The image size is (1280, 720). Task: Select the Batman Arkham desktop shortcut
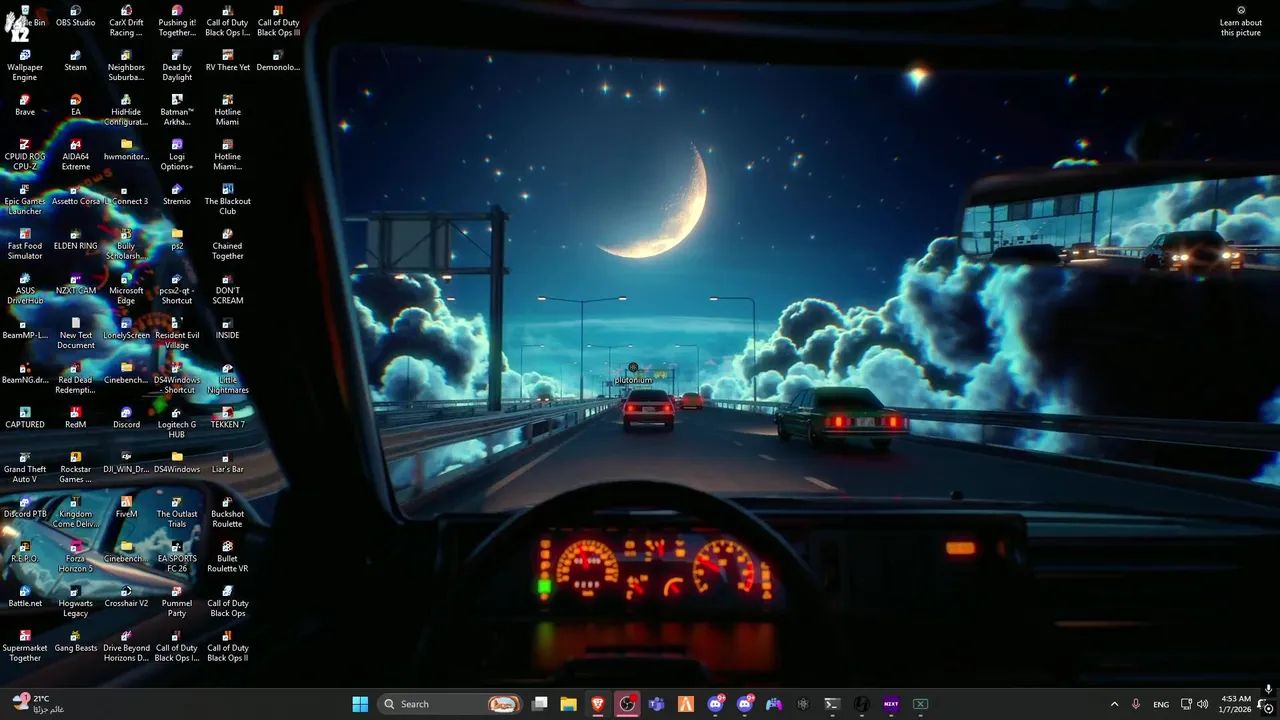pyautogui.click(x=177, y=111)
